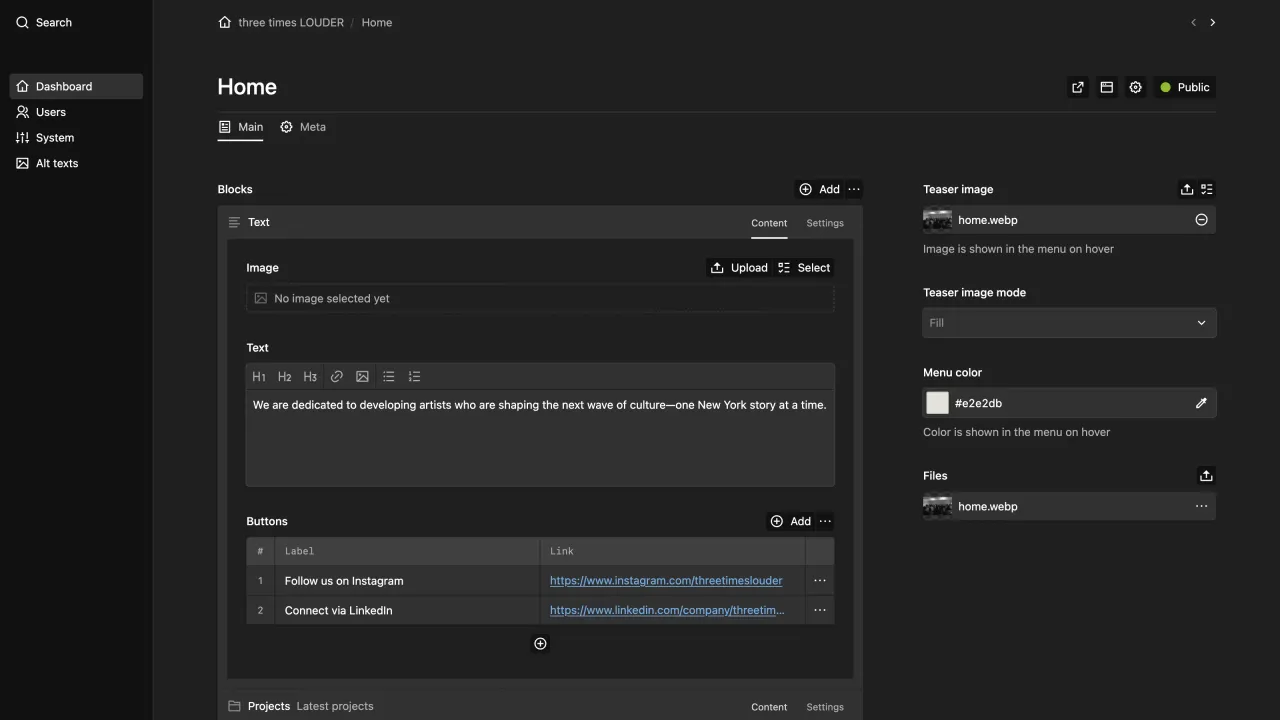Go to three times LOUDER breadcrumb link
Viewport: 1280px width, 720px height.
pyautogui.click(x=291, y=22)
